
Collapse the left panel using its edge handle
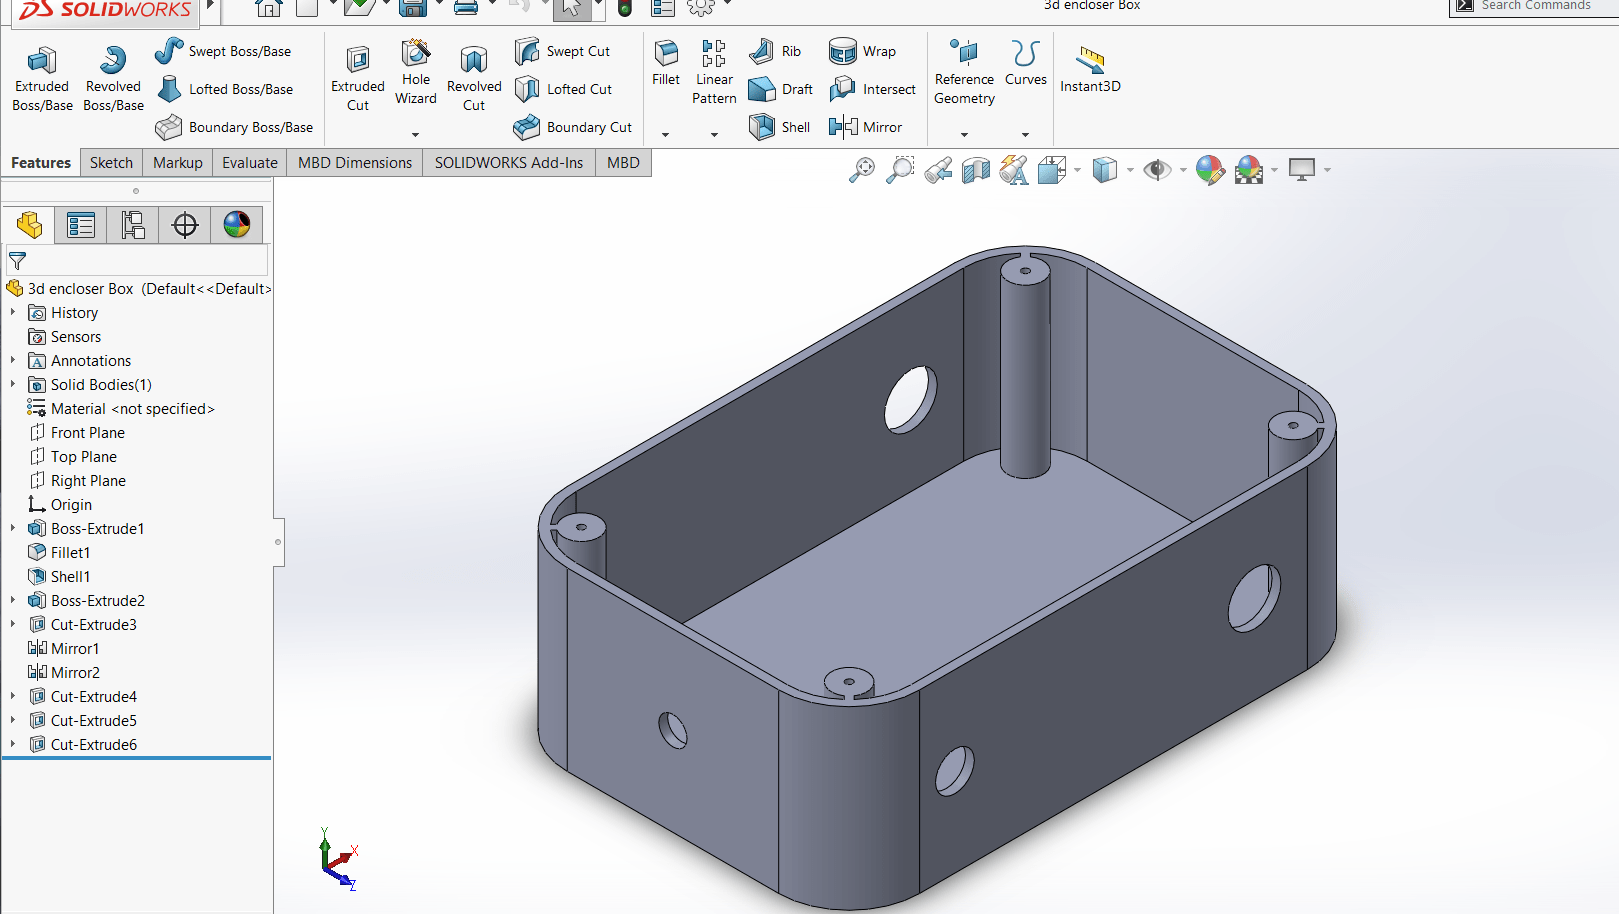tap(278, 542)
